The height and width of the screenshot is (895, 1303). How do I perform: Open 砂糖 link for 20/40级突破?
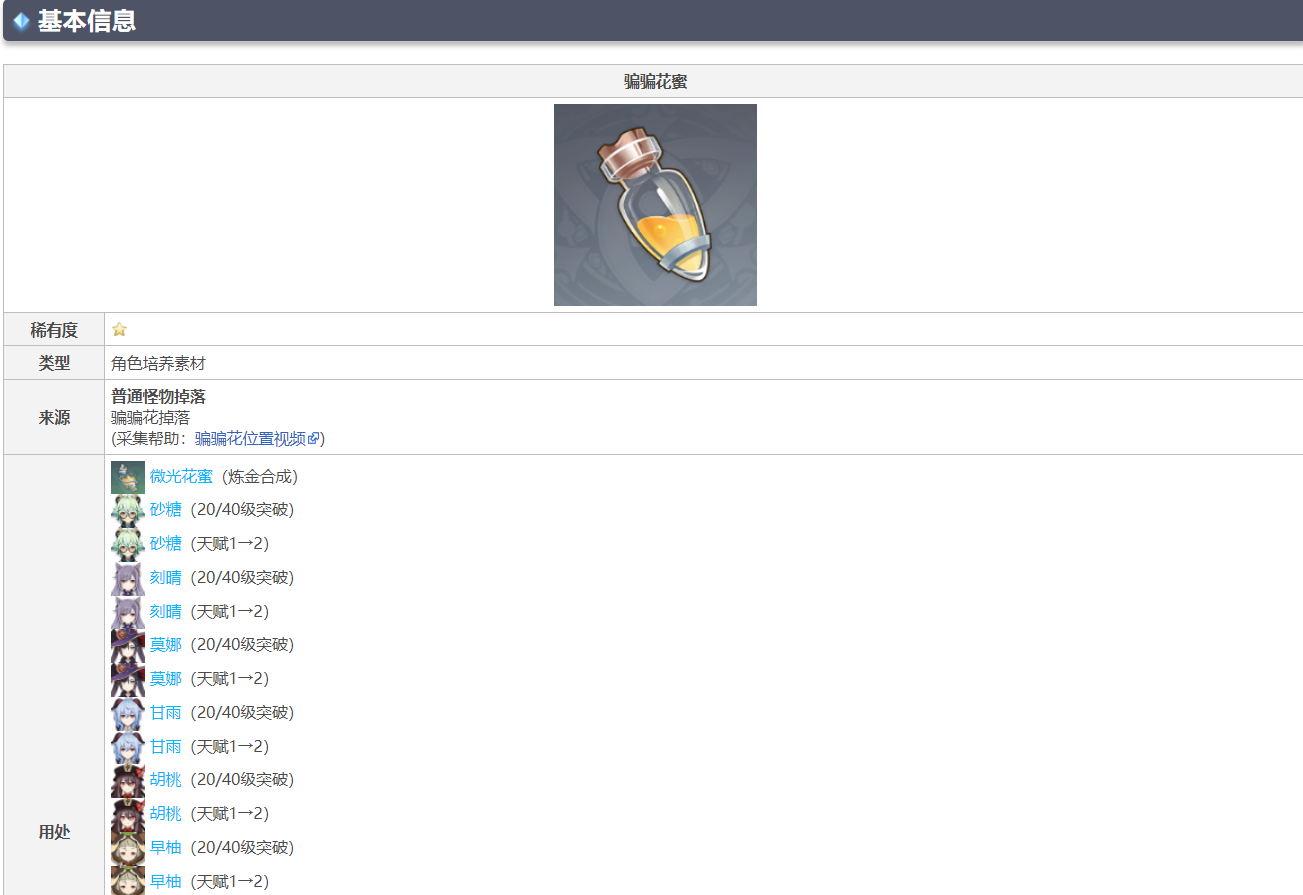[x=166, y=510]
